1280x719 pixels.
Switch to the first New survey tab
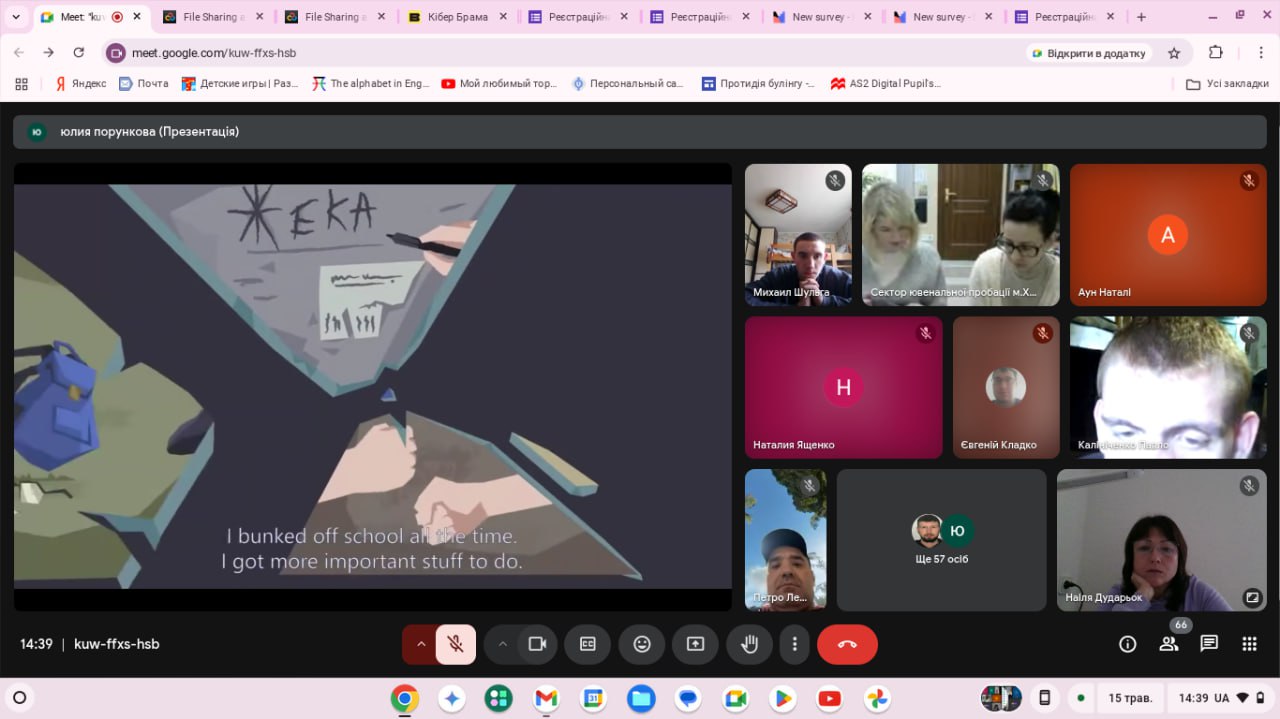822,17
